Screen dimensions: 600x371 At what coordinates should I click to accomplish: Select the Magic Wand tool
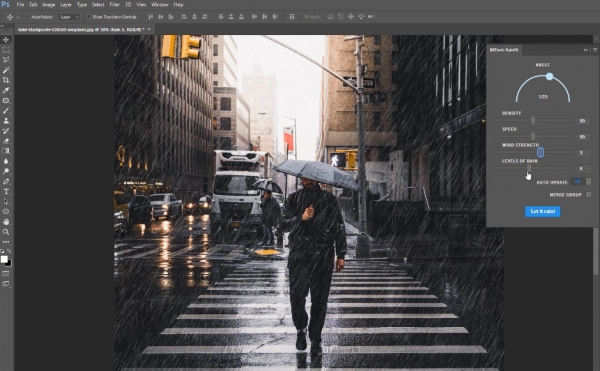[x=6, y=70]
